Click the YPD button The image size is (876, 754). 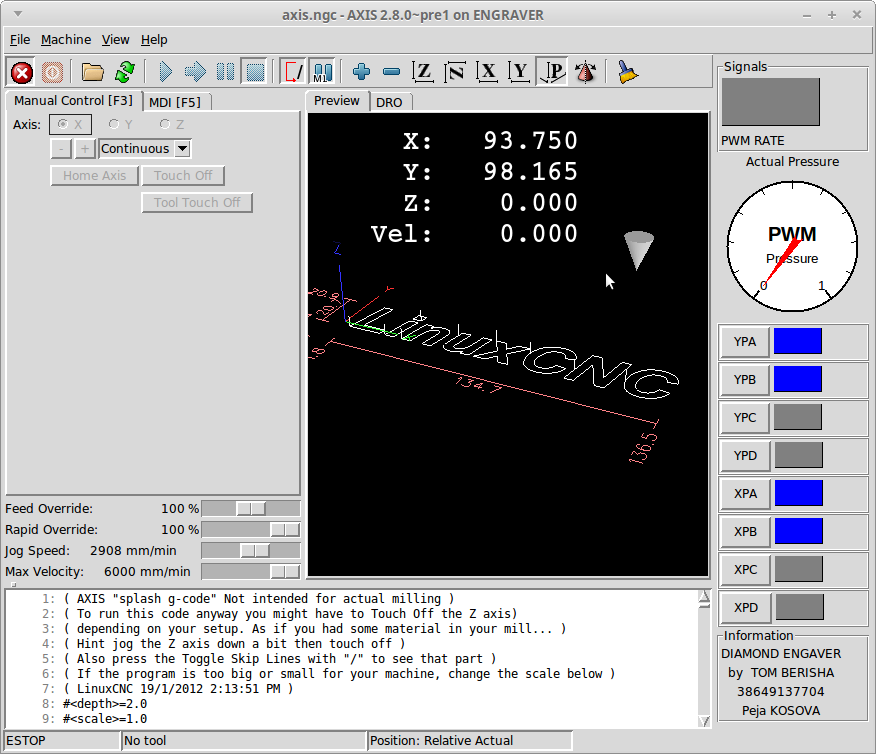(745, 456)
